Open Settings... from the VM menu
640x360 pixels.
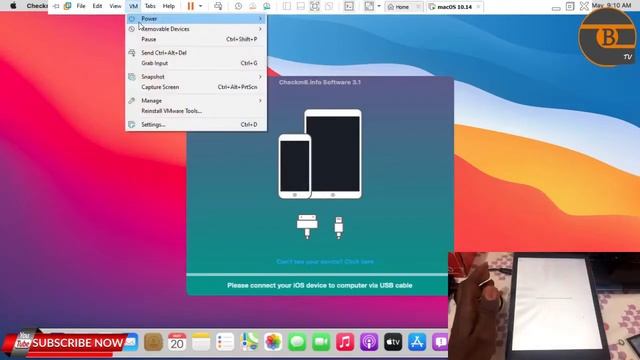[x=196, y=124]
